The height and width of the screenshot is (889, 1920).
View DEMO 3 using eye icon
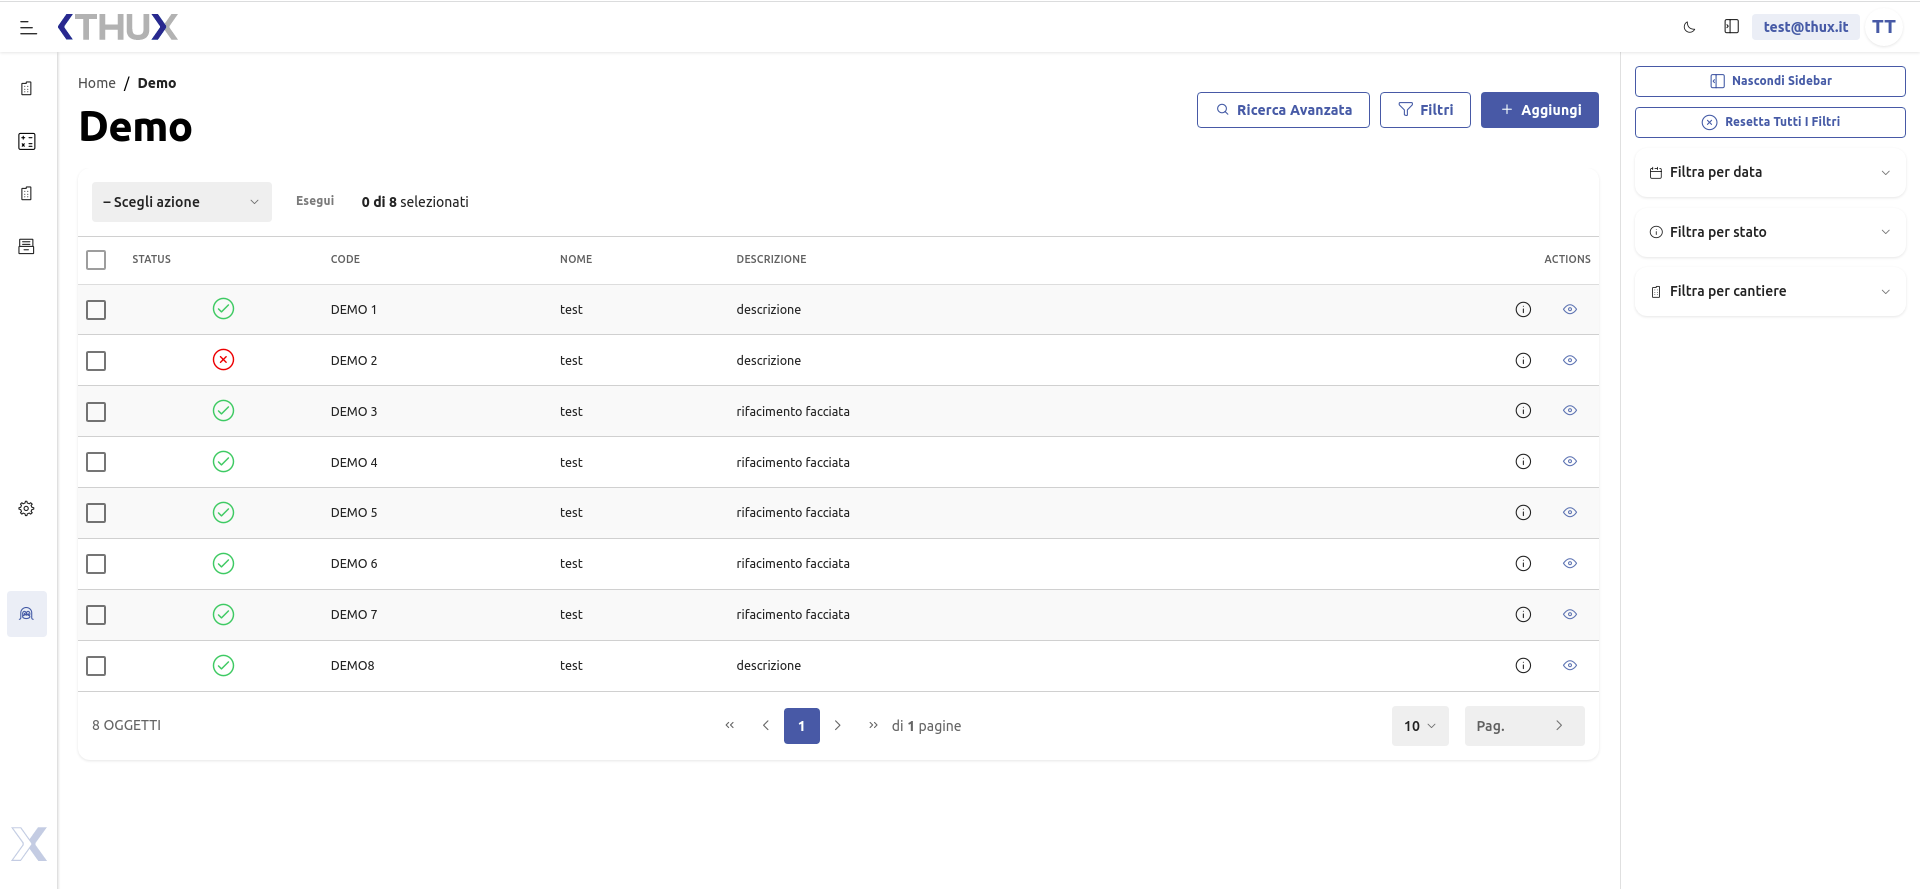click(1569, 411)
